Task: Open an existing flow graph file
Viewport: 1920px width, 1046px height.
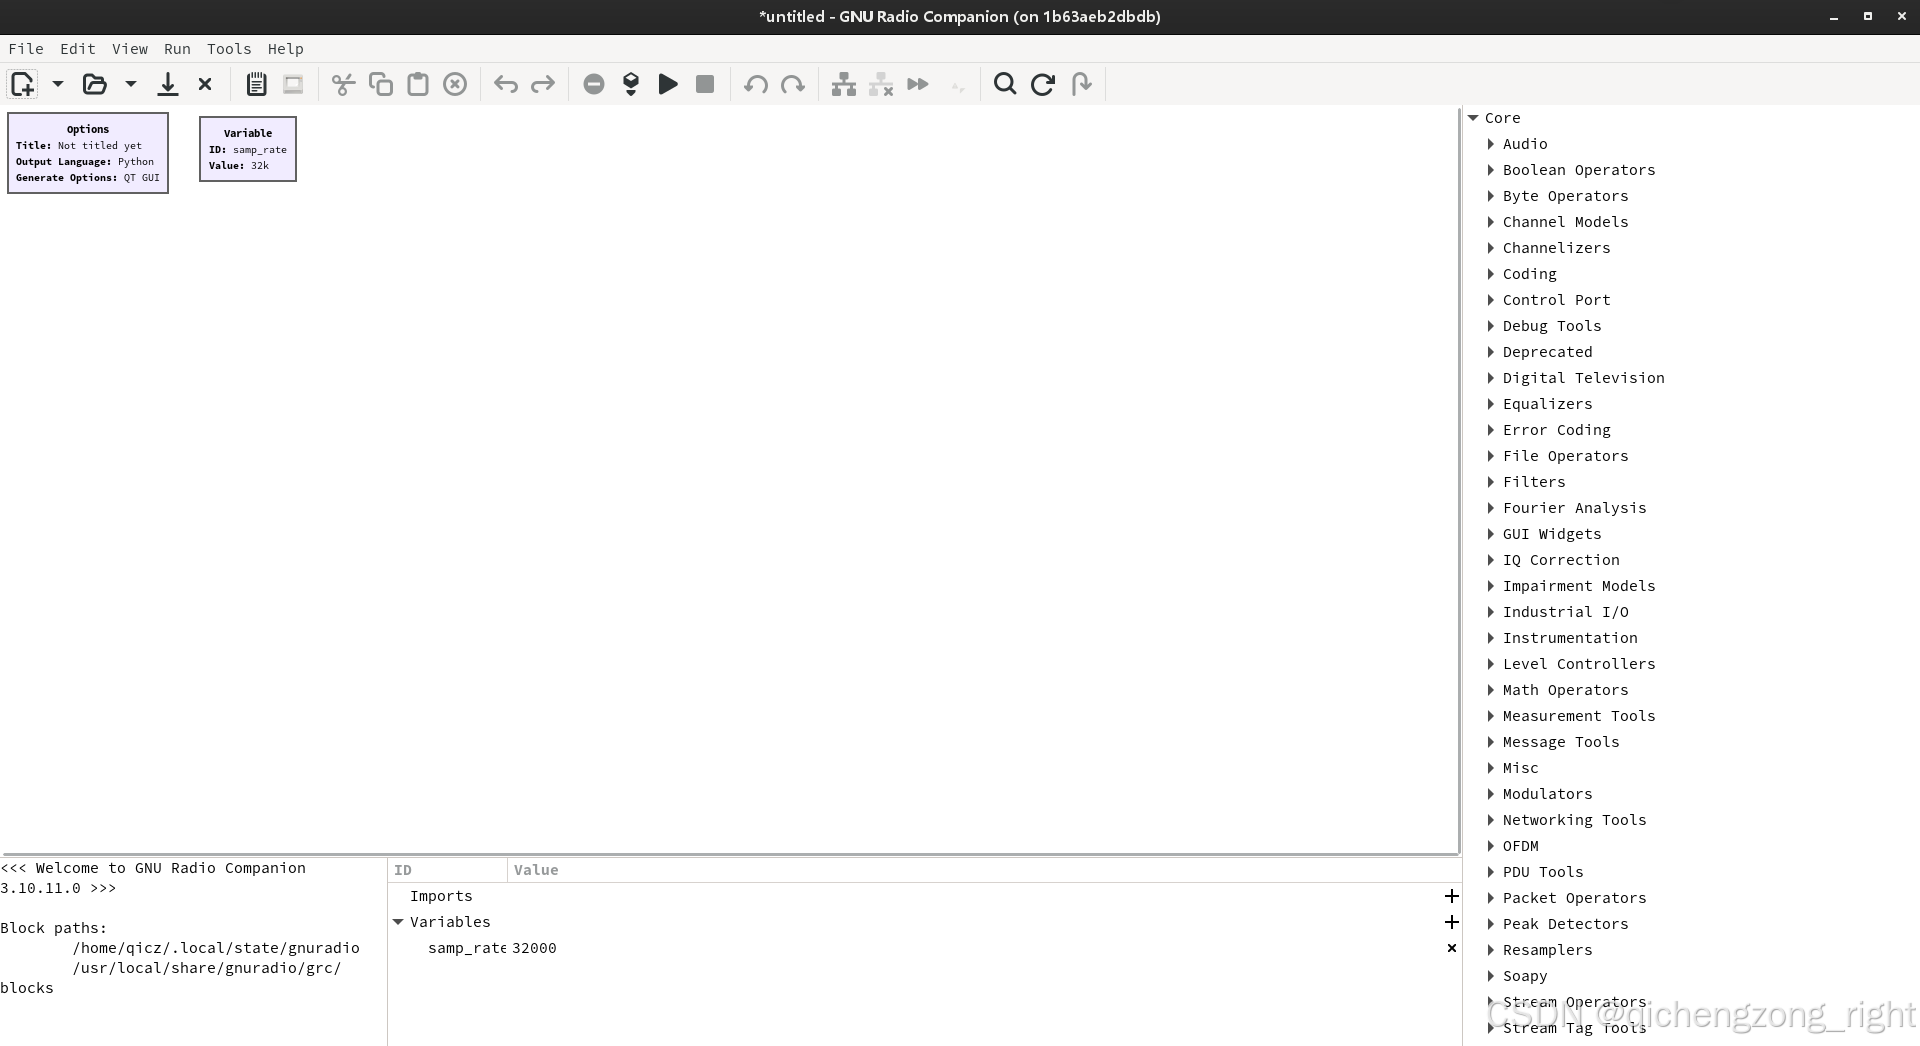Action: pos(95,84)
